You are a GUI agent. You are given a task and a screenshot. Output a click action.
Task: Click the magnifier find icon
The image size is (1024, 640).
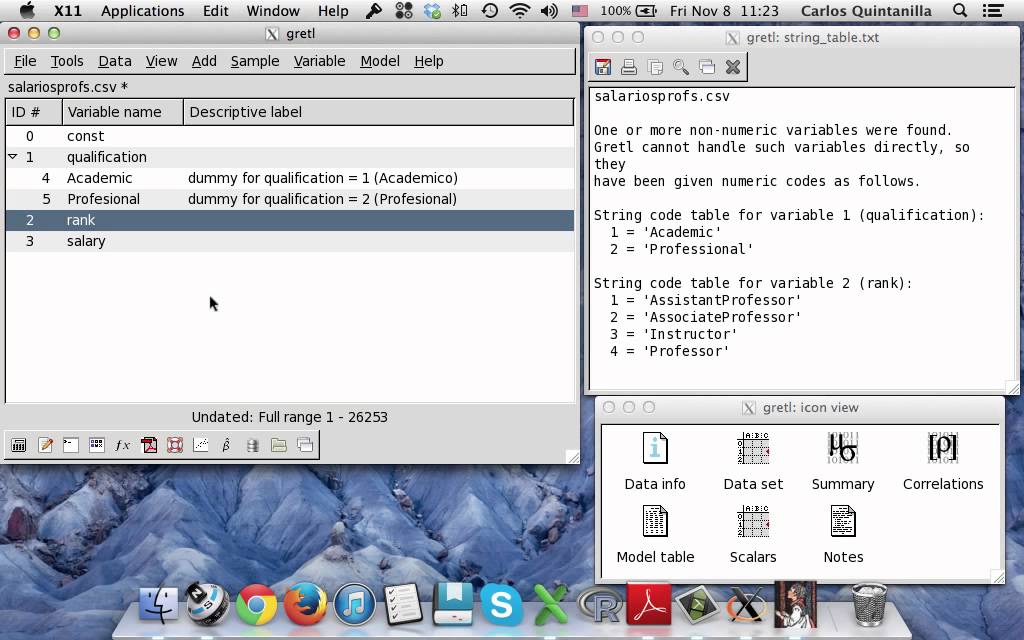(681, 67)
